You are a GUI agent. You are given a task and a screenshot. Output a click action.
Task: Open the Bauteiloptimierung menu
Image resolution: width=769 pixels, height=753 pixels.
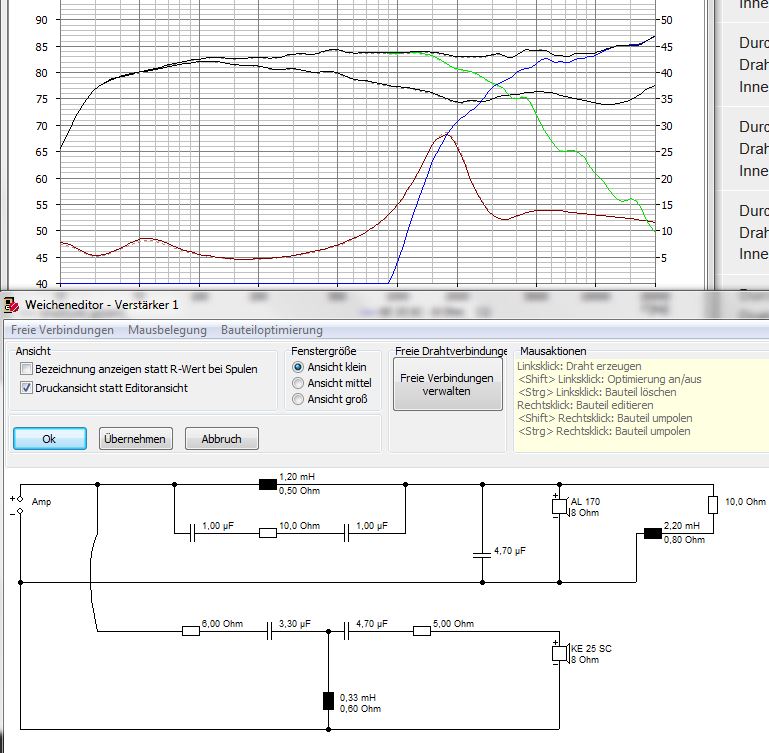coord(272,330)
